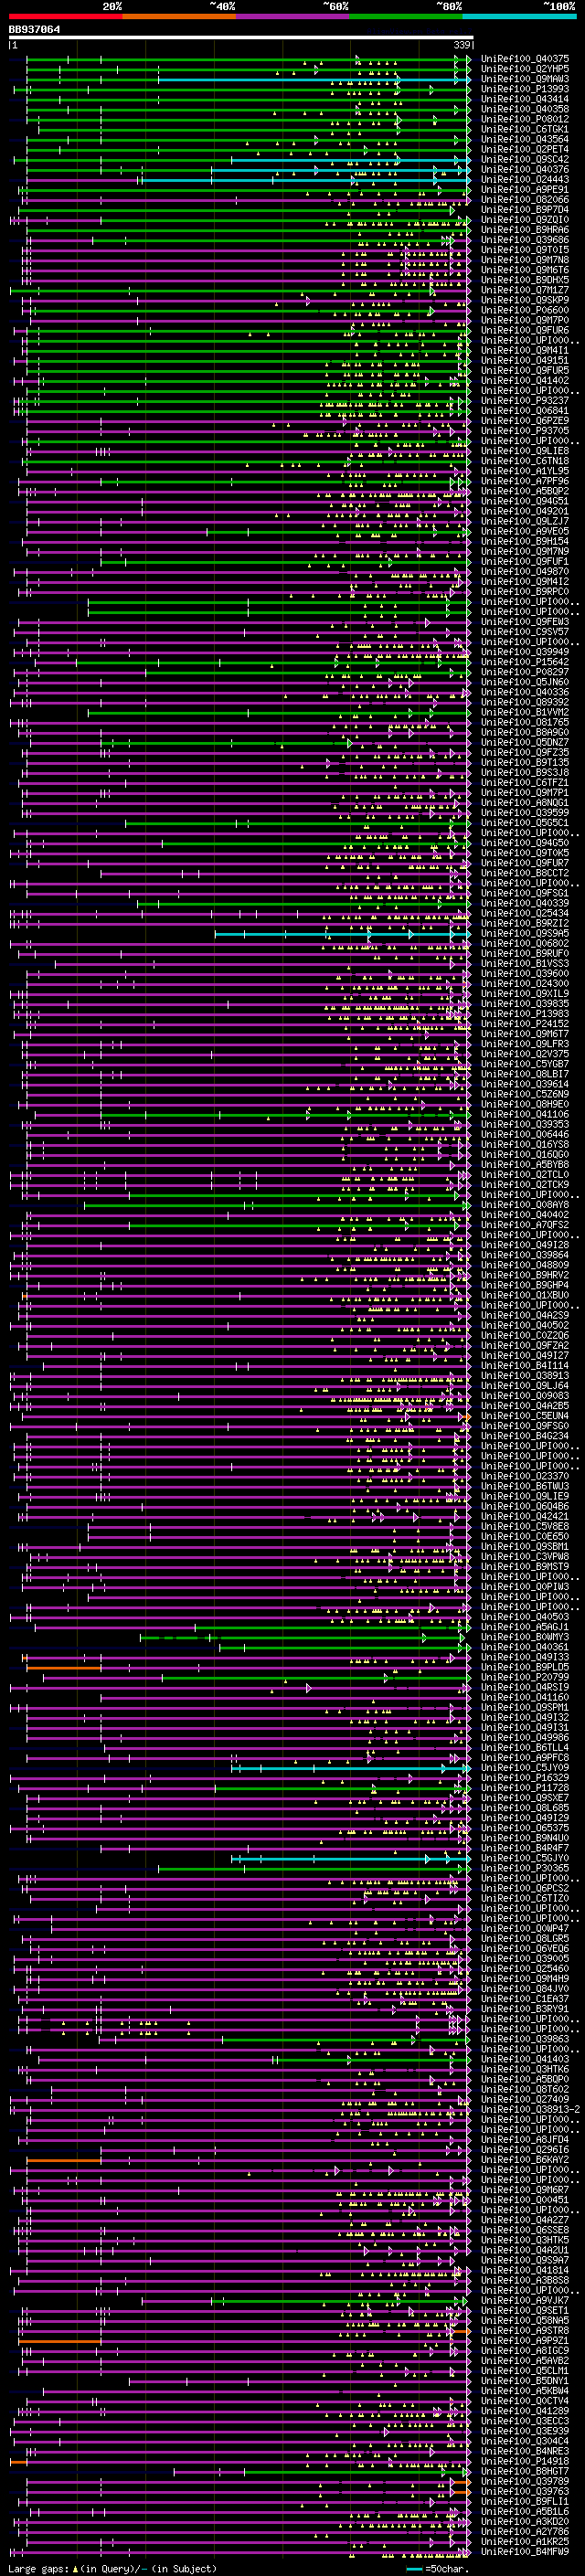Select label UniRef100_O24443
Viewport: 585px width, 2576px height.
525,180
